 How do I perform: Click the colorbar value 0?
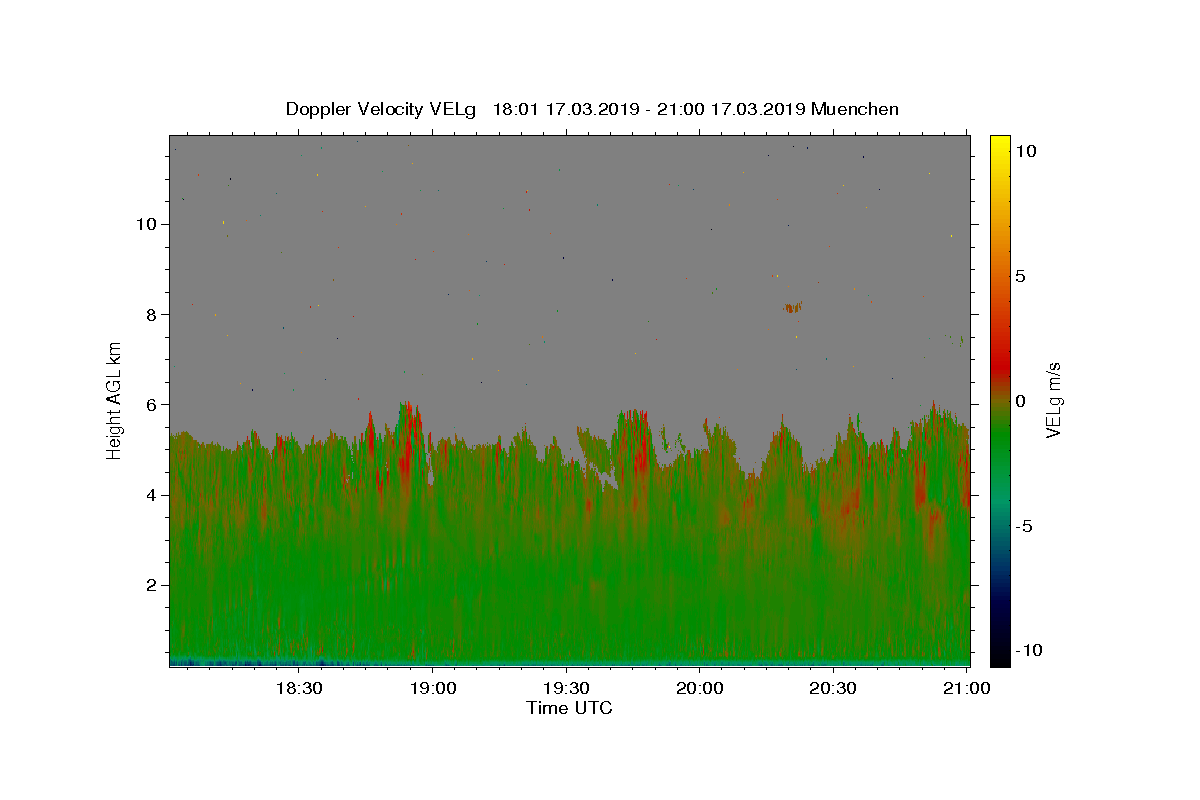1020,401
